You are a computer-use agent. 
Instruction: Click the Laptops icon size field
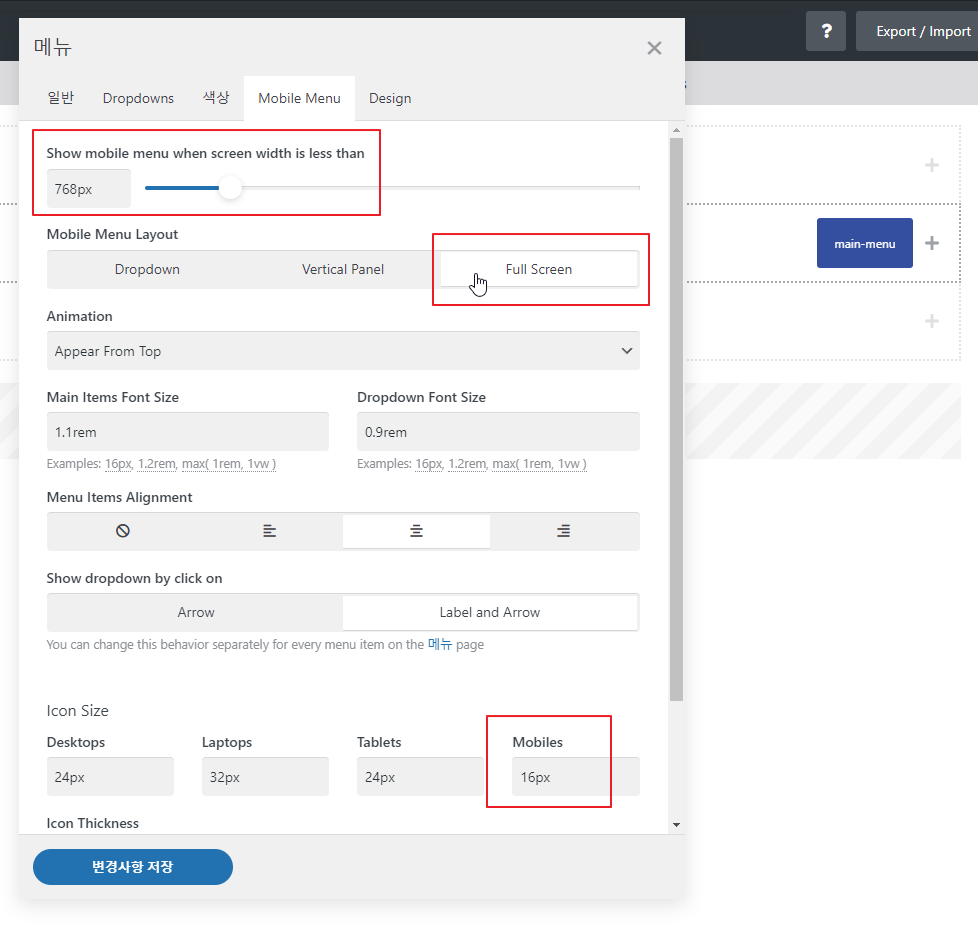click(265, 777)
